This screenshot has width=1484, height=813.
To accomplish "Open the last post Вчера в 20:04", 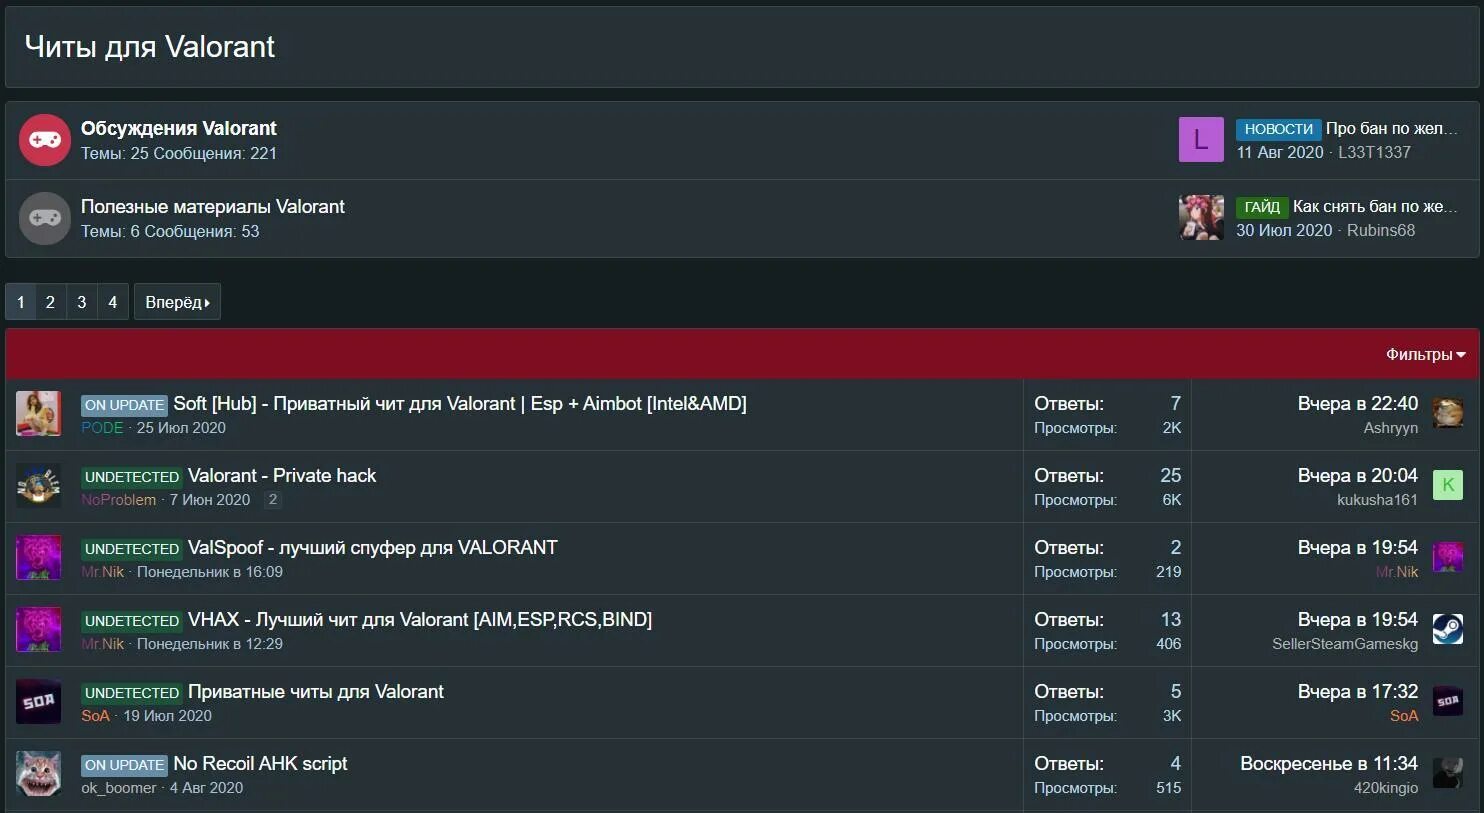I will pyautogui.click(x=1357, y=475).
